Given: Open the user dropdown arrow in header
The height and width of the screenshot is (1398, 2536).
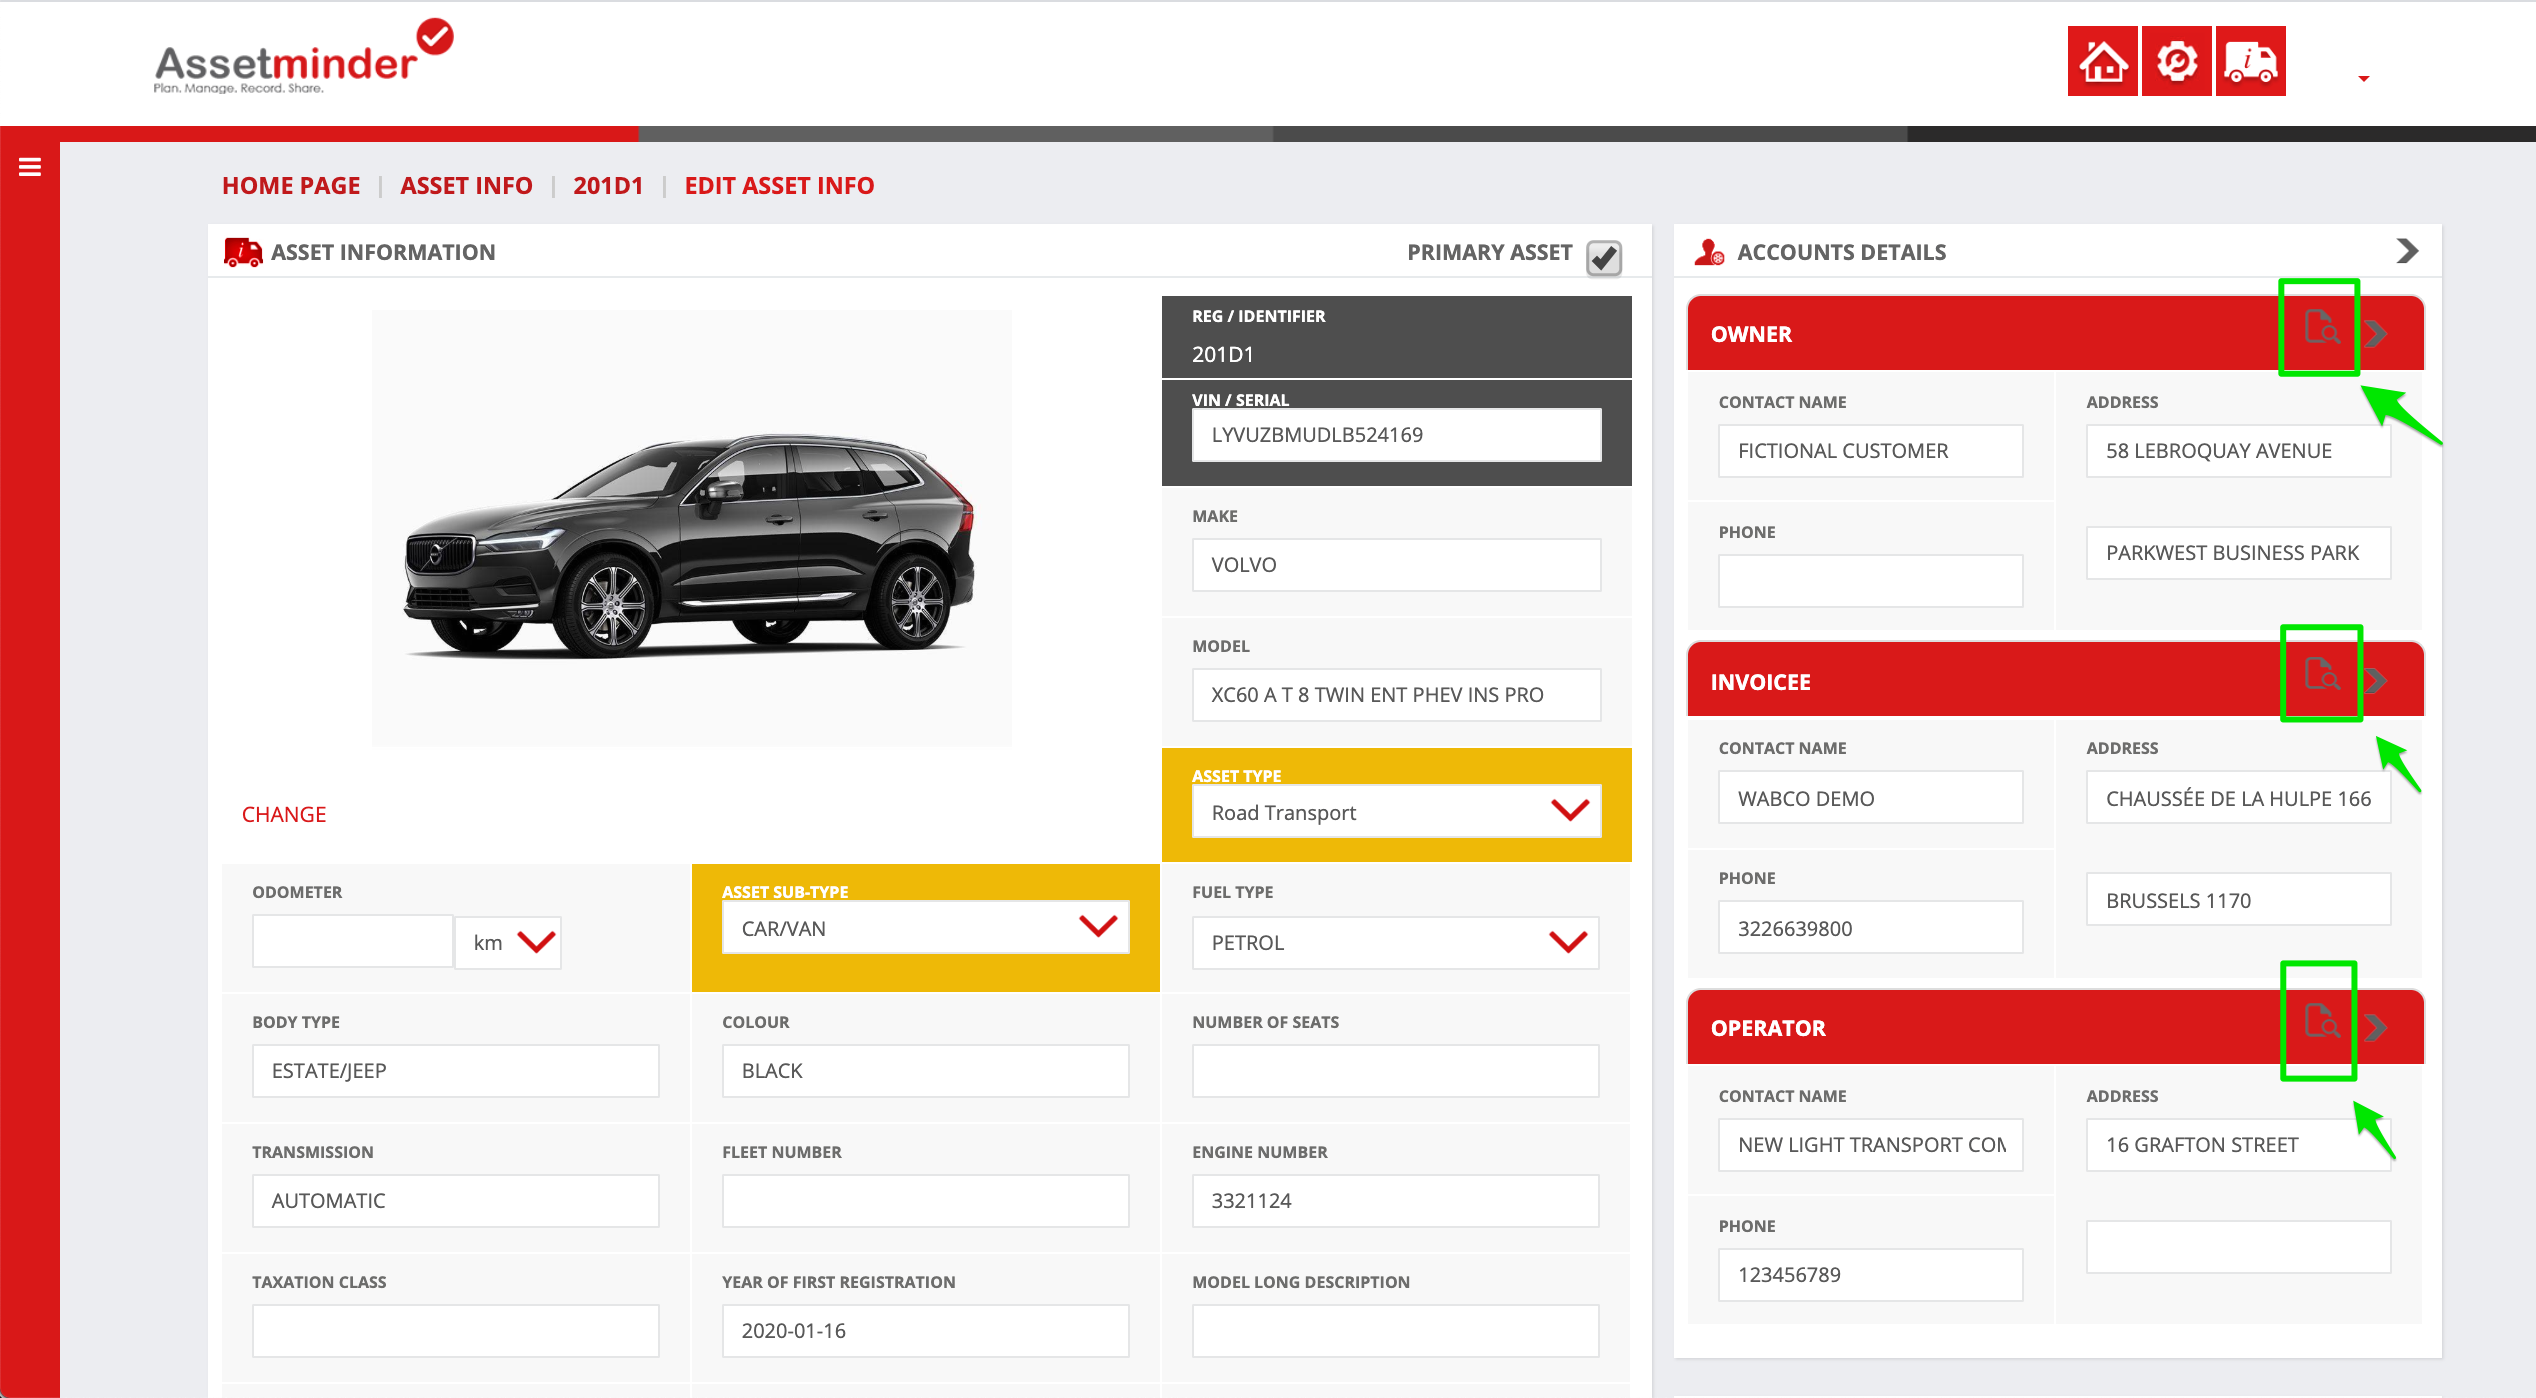Looking at the screenshot, I should [2363, 78].
